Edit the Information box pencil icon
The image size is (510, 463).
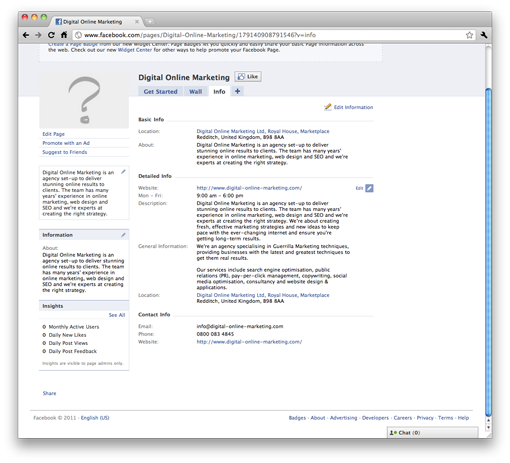123,235
